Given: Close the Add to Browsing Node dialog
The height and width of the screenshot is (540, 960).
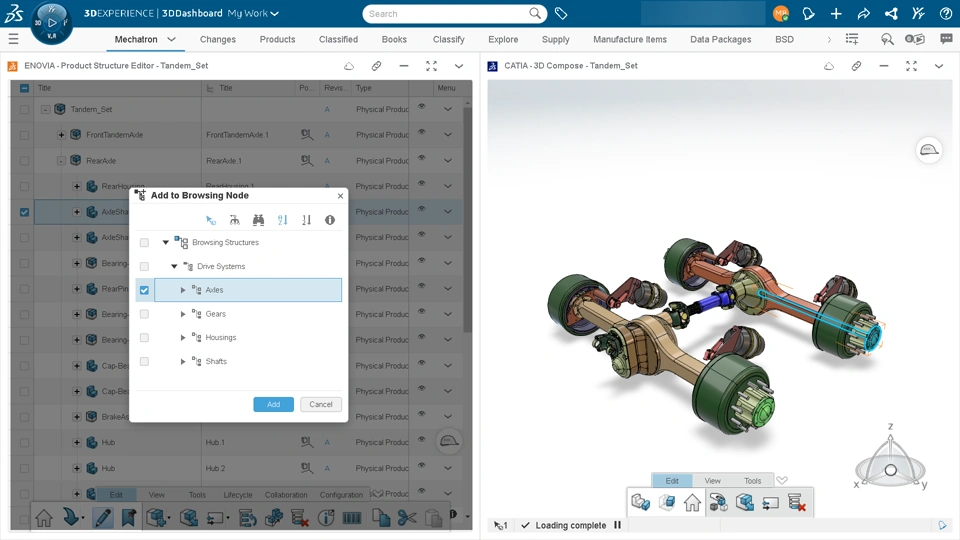Looking at the screenshot, I should pyautogui.click(x=340, y=196).
